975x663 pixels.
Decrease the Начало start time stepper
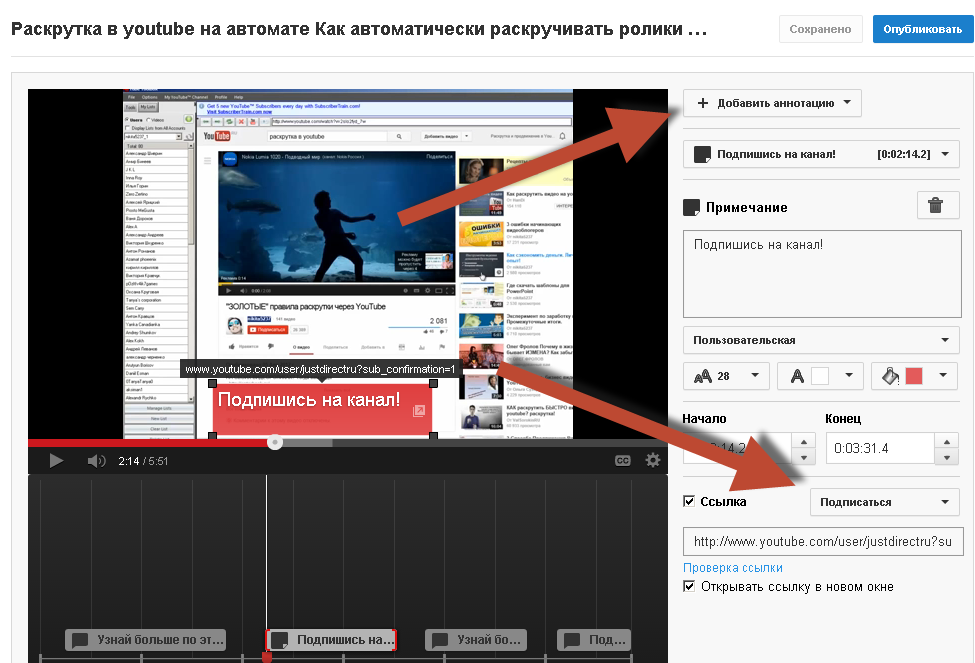pyautogui.click(x=804, y=457)
